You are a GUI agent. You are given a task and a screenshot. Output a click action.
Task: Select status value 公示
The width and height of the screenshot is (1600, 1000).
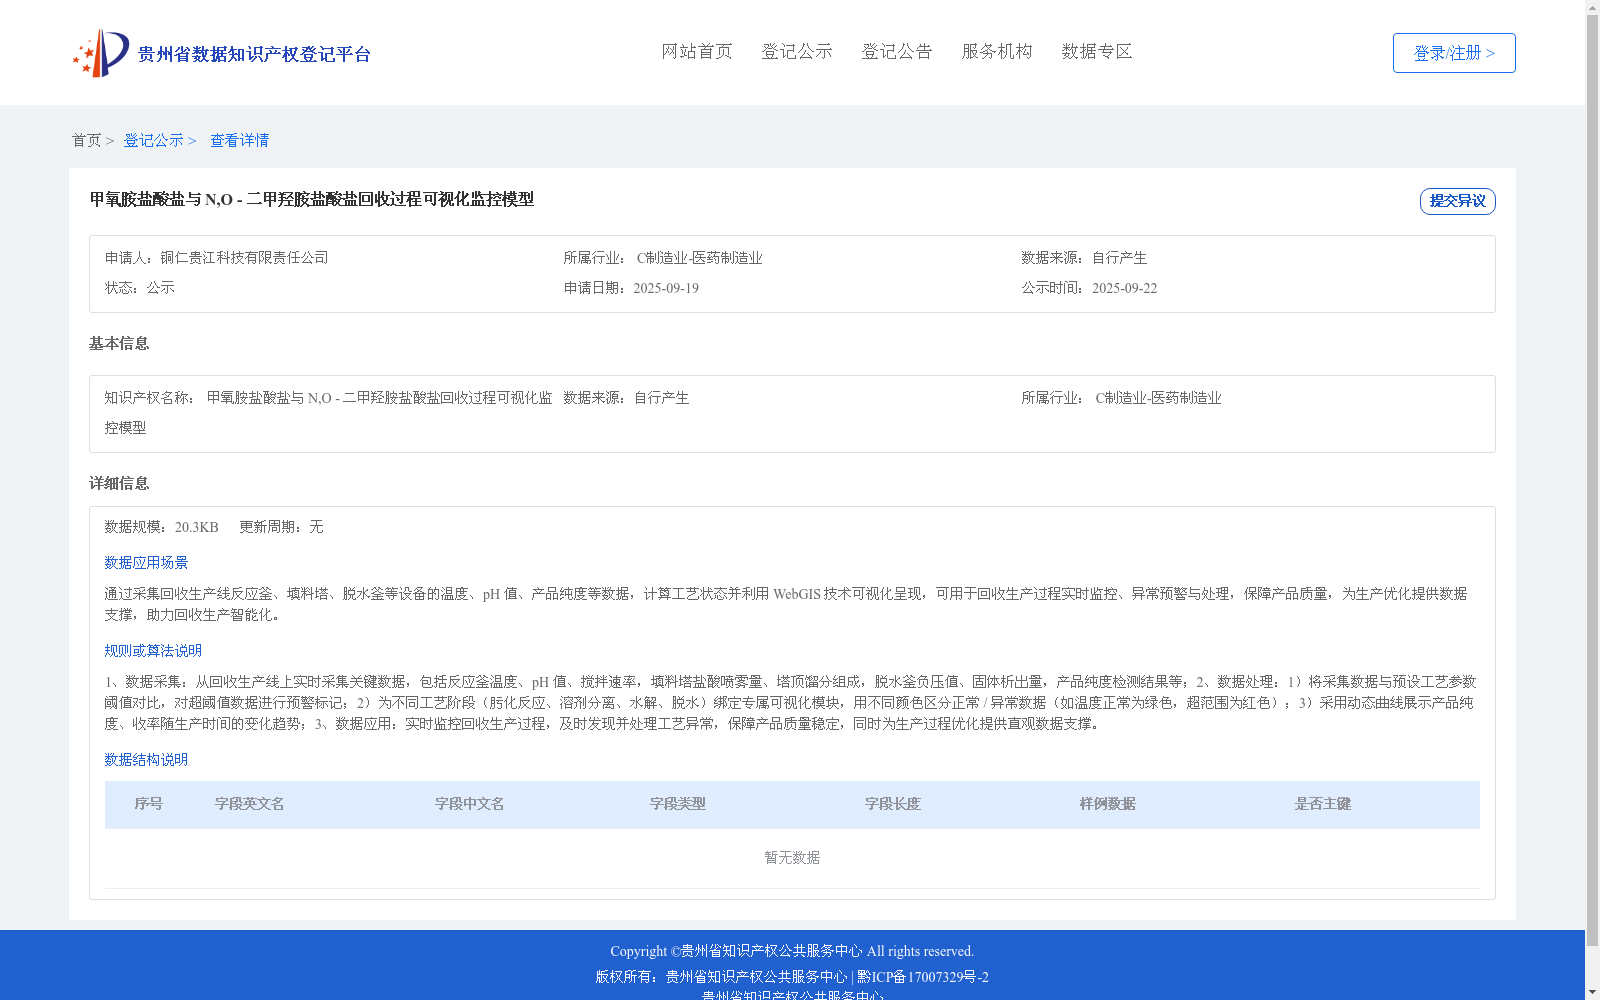click(160, 288)
